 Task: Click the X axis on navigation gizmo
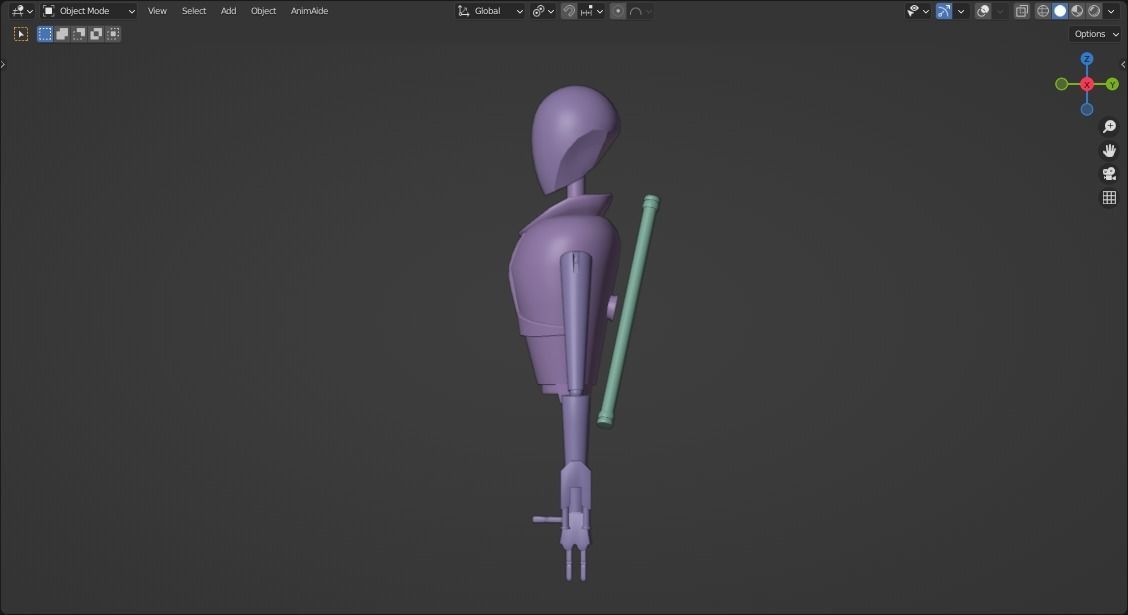[1087, 84]
